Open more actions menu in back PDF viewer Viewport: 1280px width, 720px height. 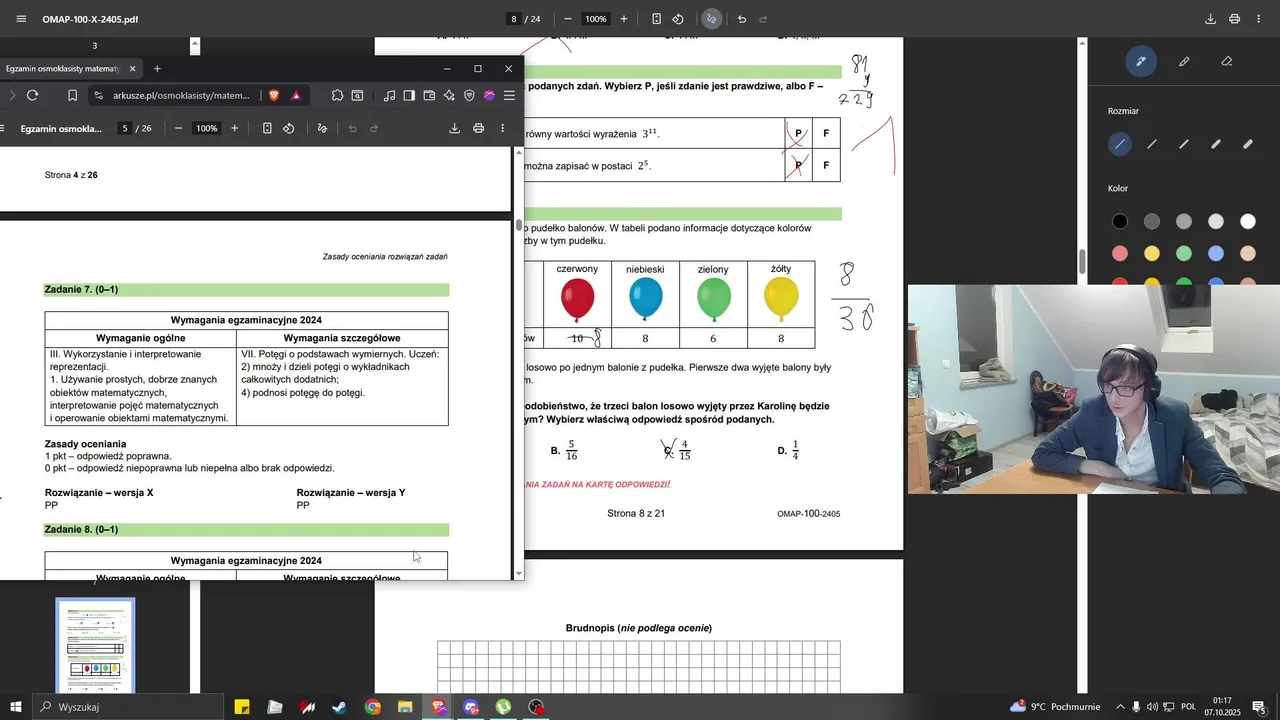tap(1258, 19)
